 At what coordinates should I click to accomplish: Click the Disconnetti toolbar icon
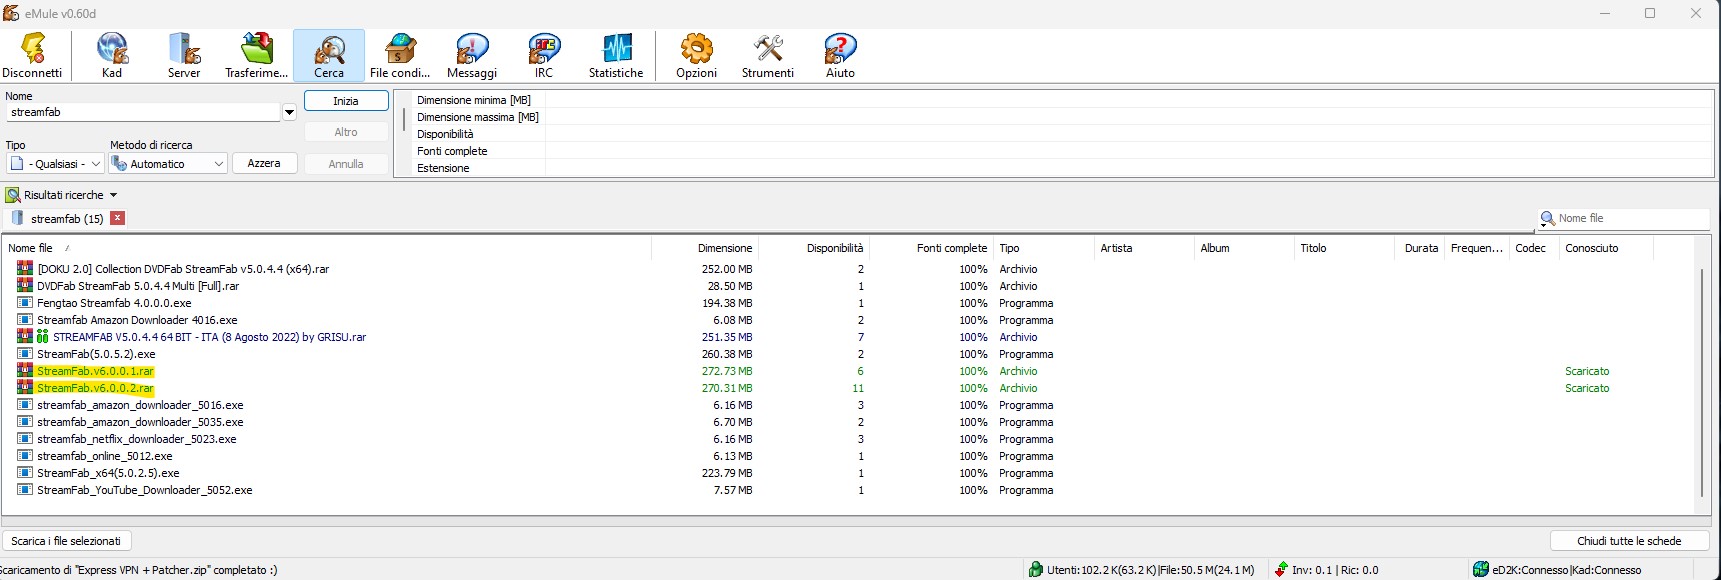(32, 56)
